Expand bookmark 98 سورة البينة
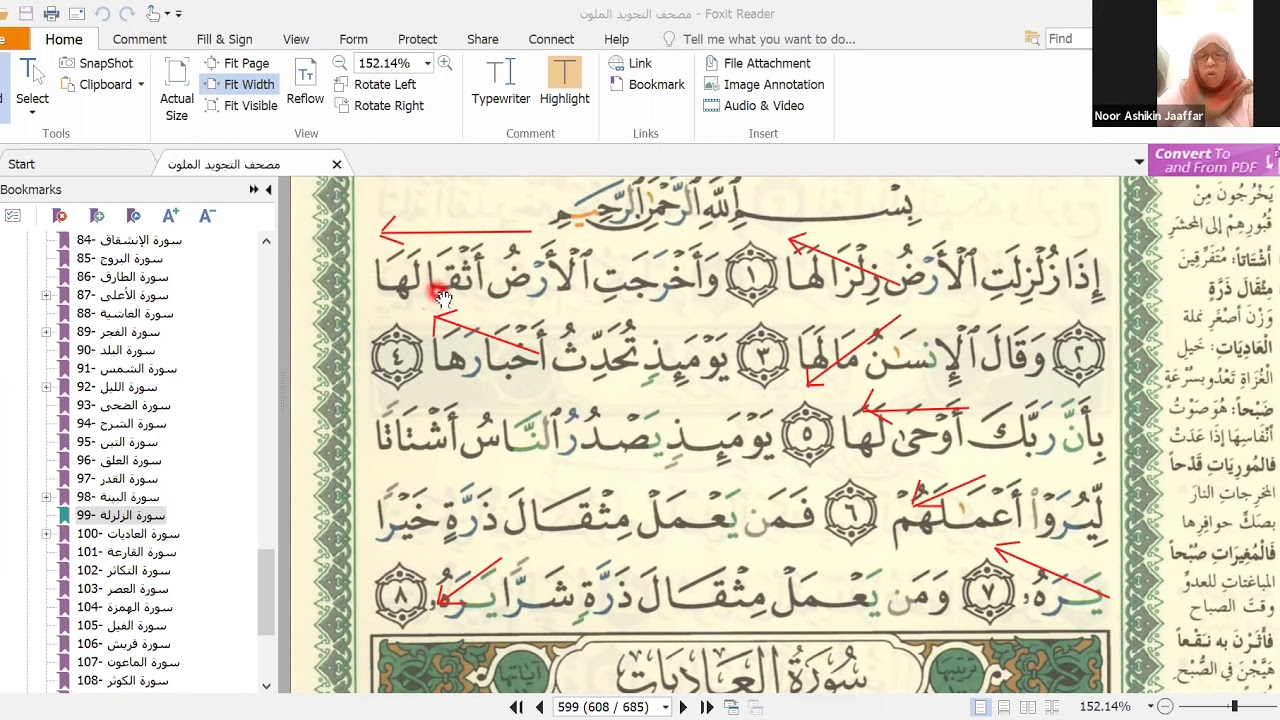The width and height of the screenshot is (1280, 720). [46, 497]
